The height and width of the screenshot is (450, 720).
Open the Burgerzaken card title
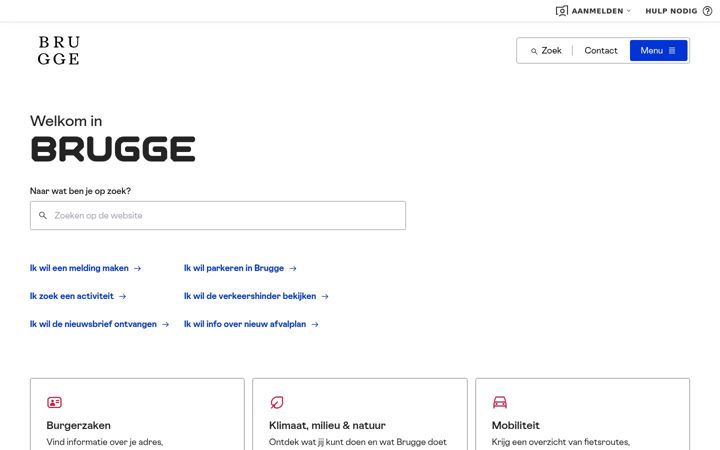point(79,425)
